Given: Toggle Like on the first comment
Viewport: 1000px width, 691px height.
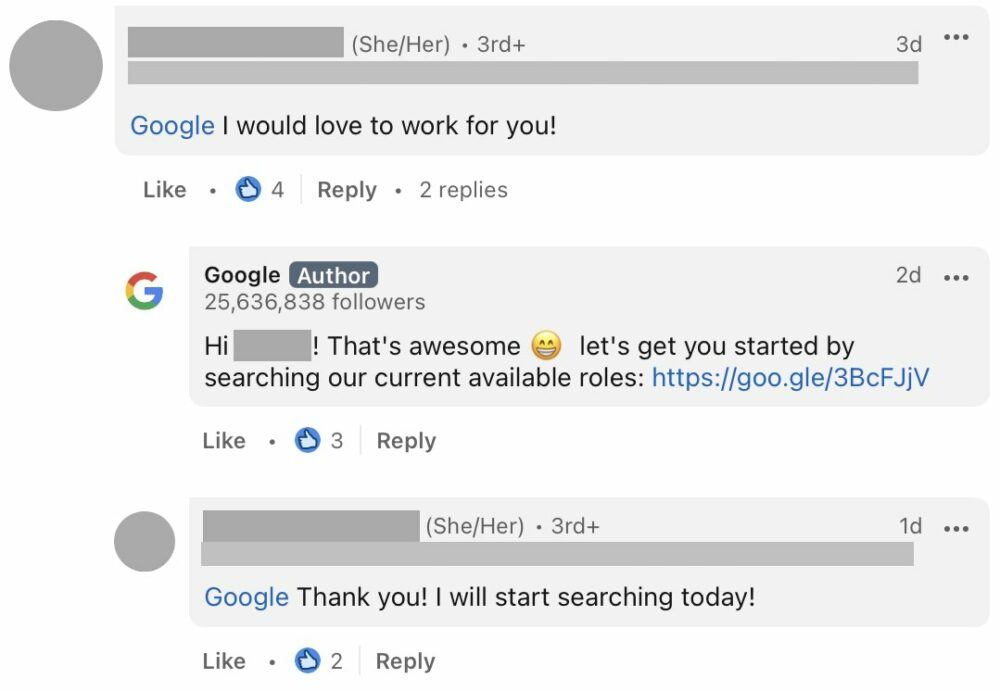Looking at the screenshot, I should click(x=164, y=189).
